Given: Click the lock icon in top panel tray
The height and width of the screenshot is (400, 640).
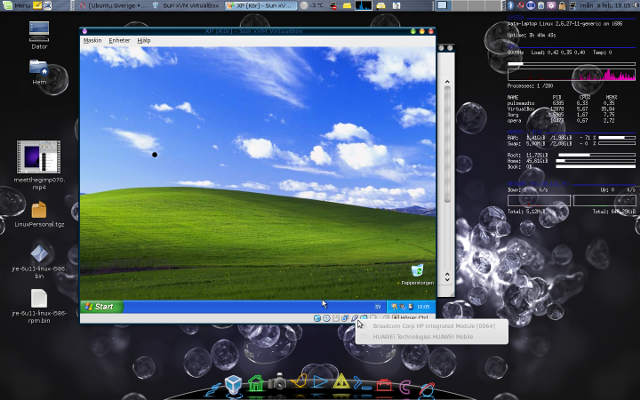Looking at the screenshot, I should [x=562, y=6].
